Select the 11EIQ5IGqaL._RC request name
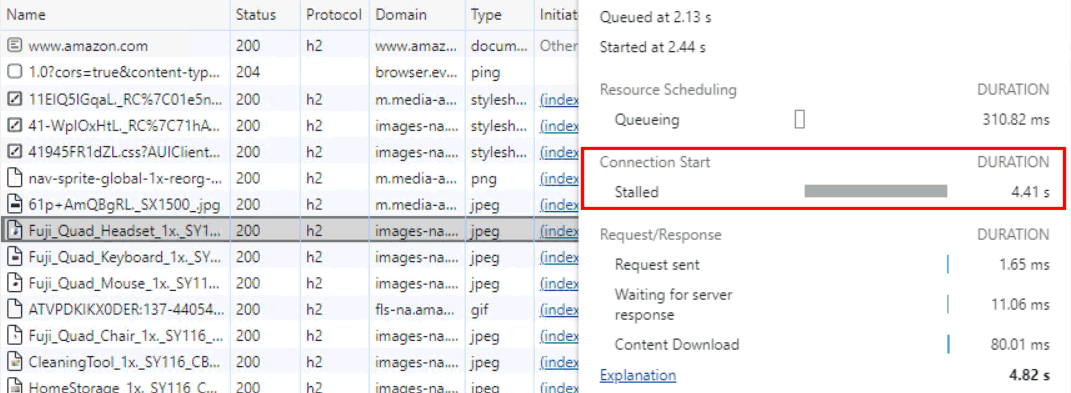The height and width of the screenshot is (393, 1071). (124, 99)
